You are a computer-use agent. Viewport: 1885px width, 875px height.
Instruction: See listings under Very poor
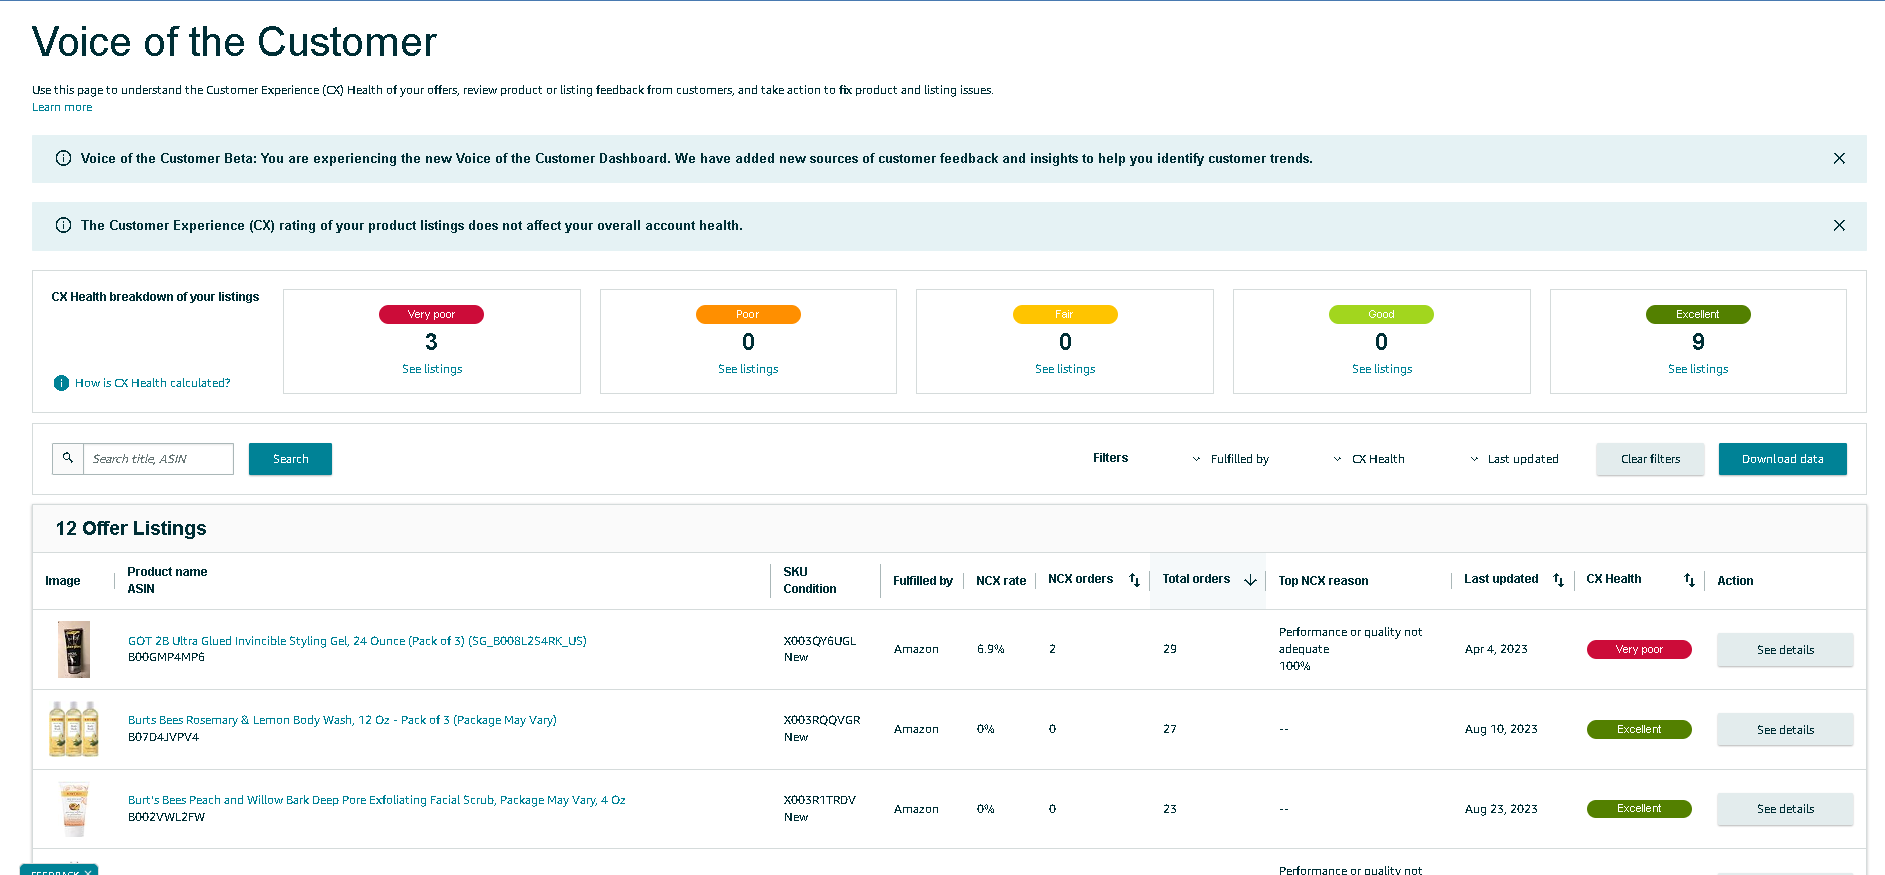432,369
